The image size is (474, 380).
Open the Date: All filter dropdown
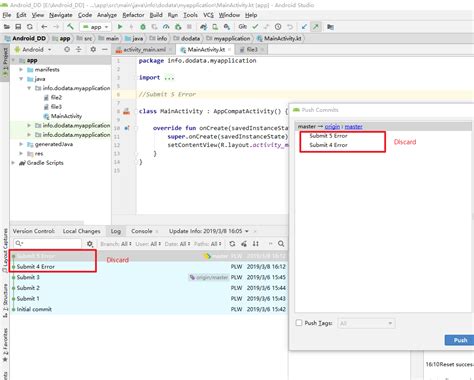tap(177, 244)
